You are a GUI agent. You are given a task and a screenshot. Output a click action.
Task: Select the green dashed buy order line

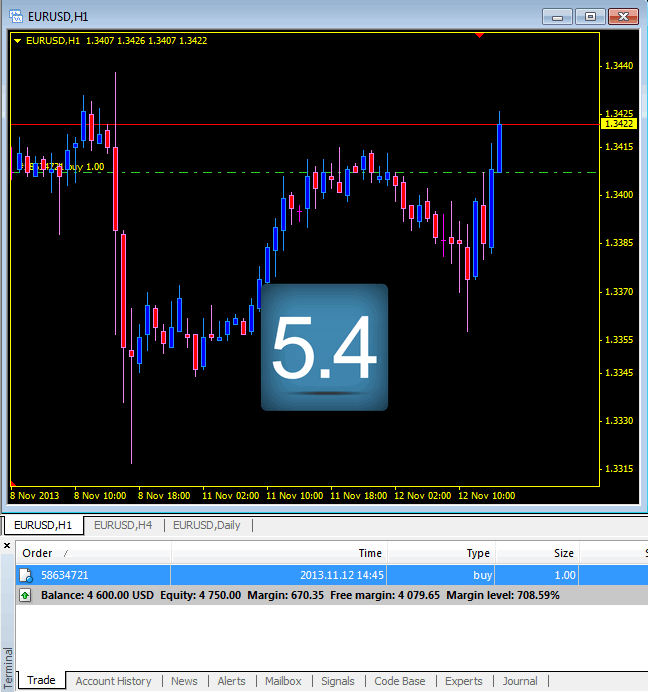click(250, 172)
